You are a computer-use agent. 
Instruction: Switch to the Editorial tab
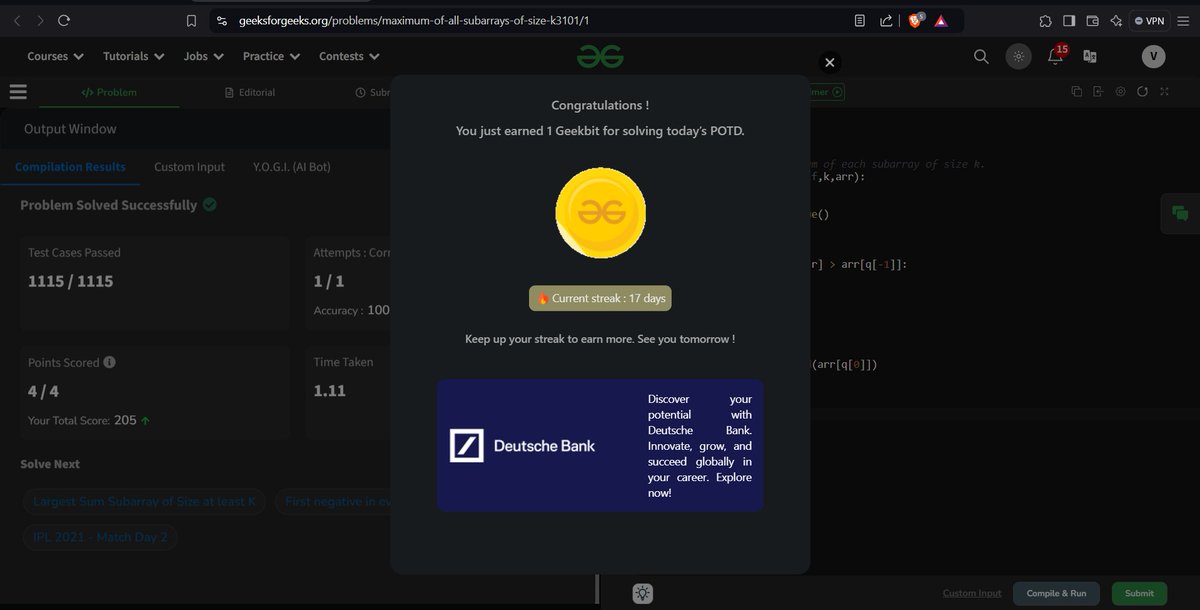[250, 92]
